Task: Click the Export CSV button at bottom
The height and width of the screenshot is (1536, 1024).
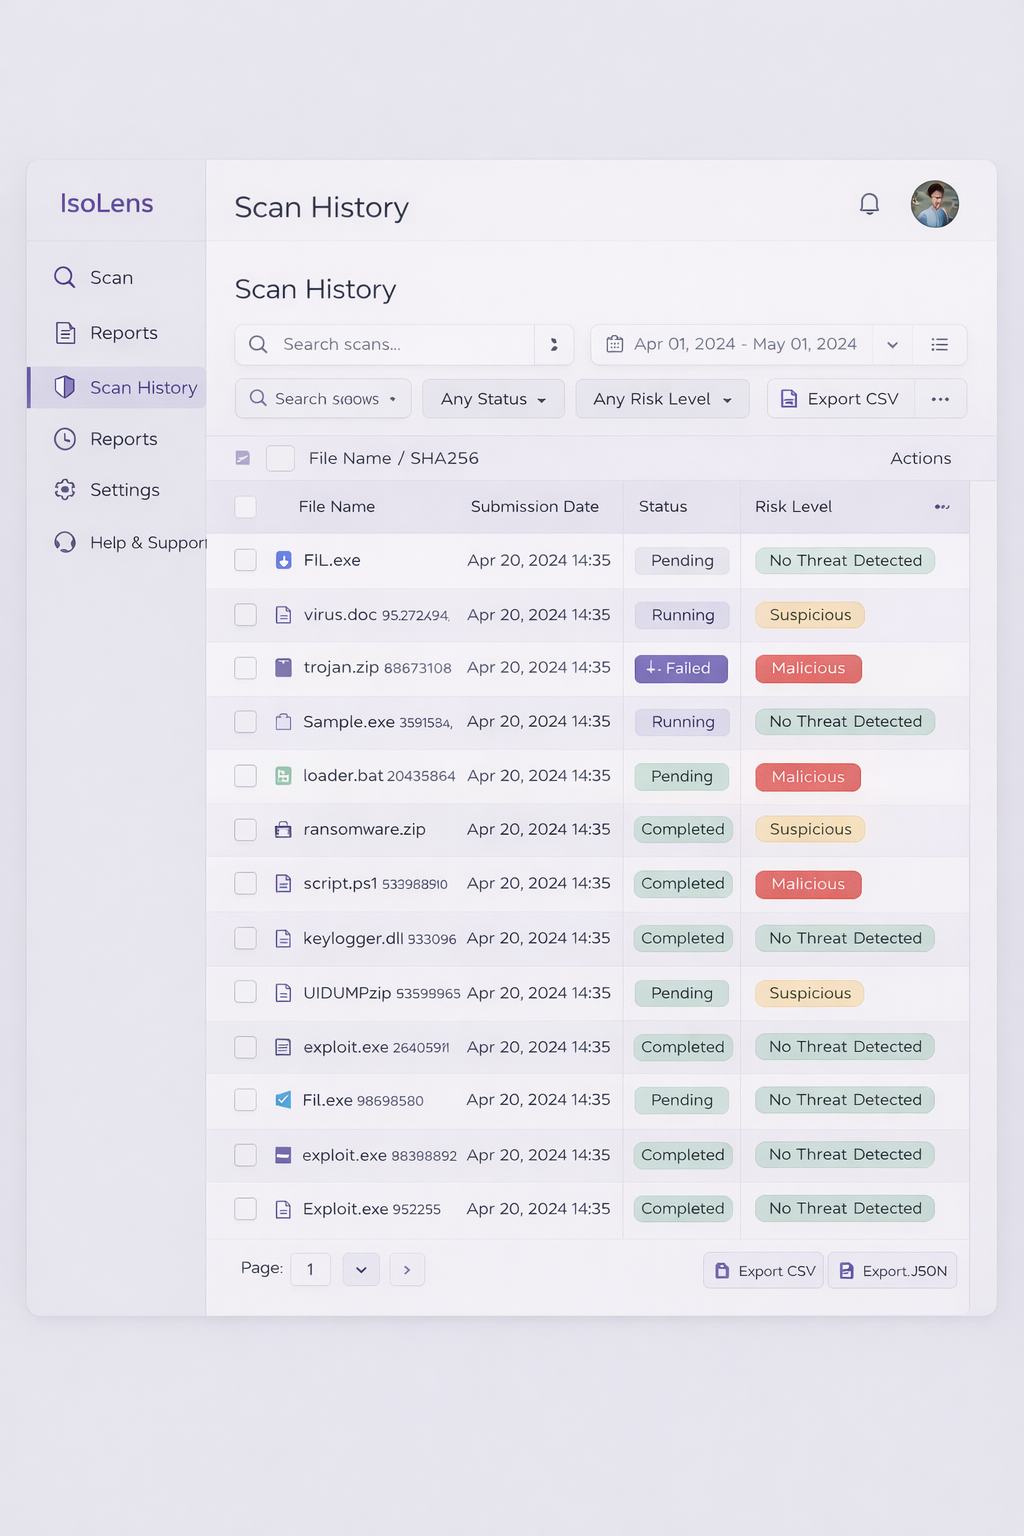Action: click(x=763, y=1270)
